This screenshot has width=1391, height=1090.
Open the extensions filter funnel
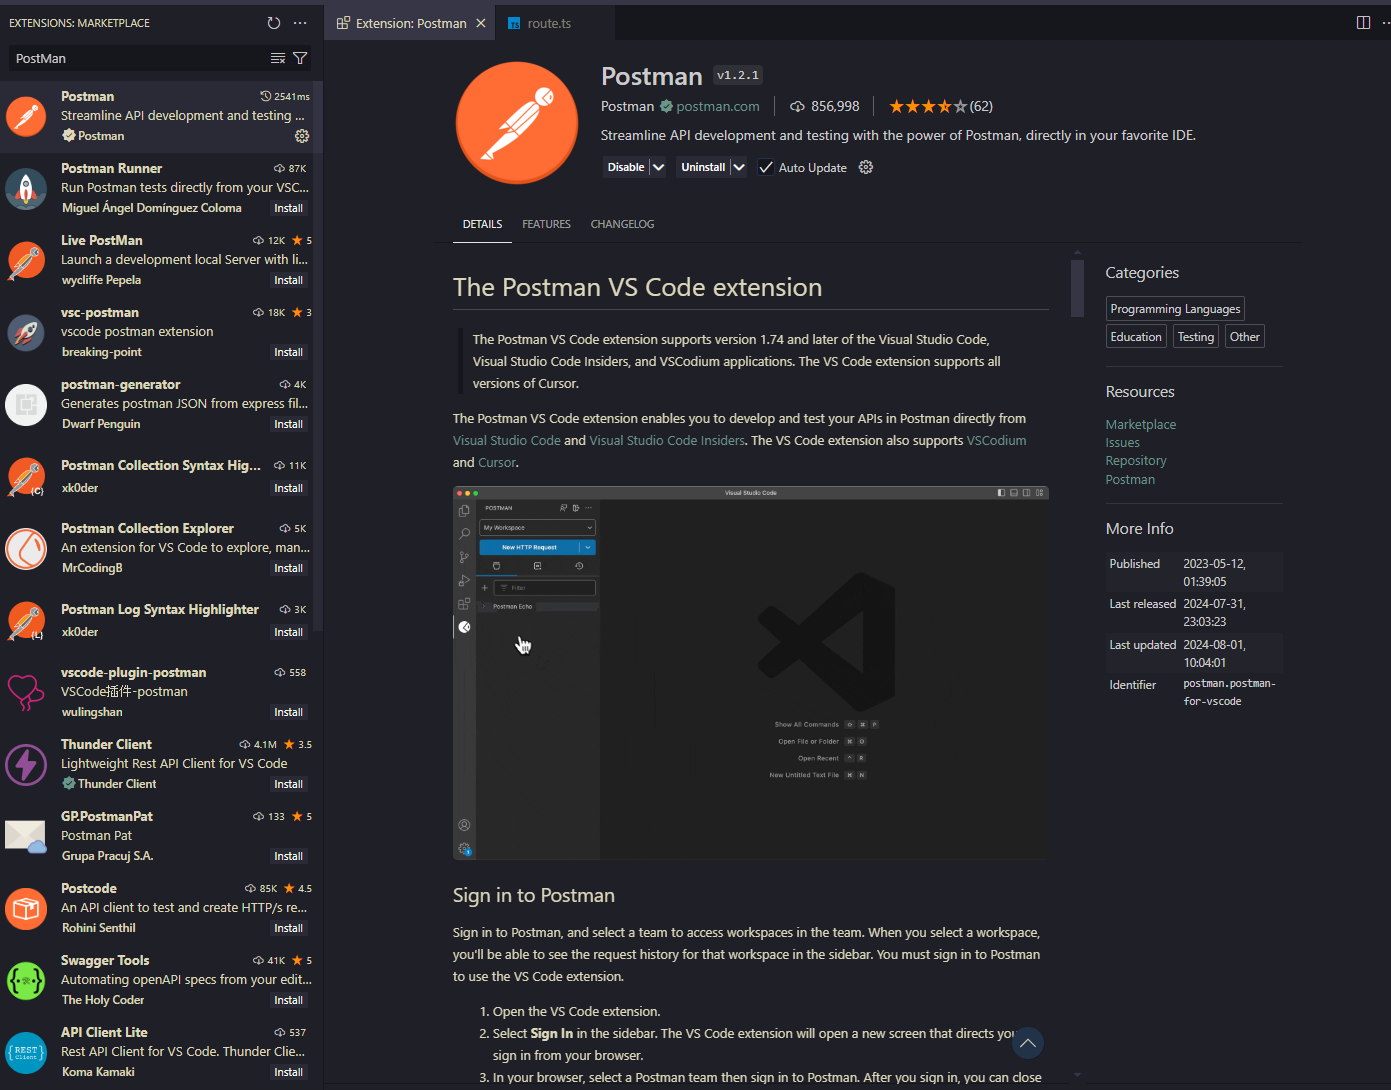(x=299, y=58)
